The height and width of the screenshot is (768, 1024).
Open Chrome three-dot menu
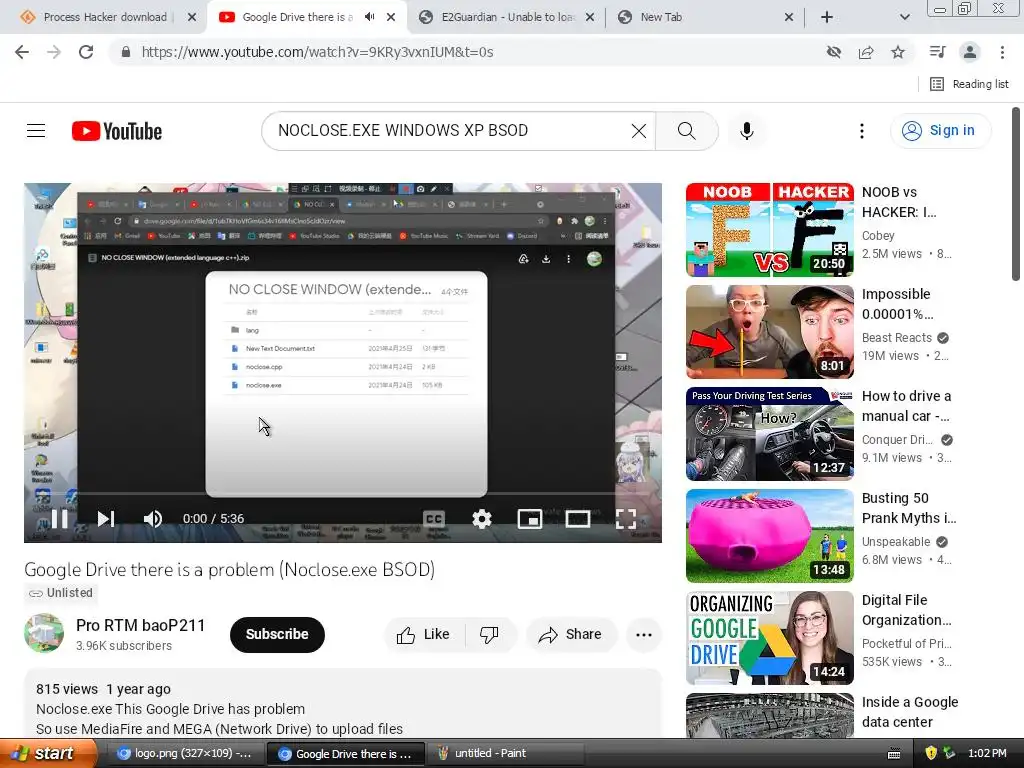tap(1002, 52)
